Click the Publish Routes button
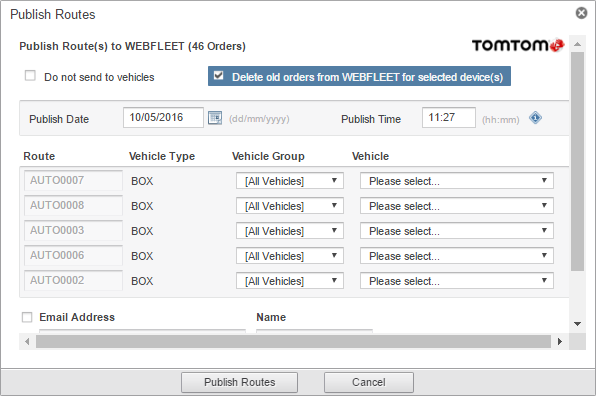This screenshot has width=596, height=396. [239, 382]
